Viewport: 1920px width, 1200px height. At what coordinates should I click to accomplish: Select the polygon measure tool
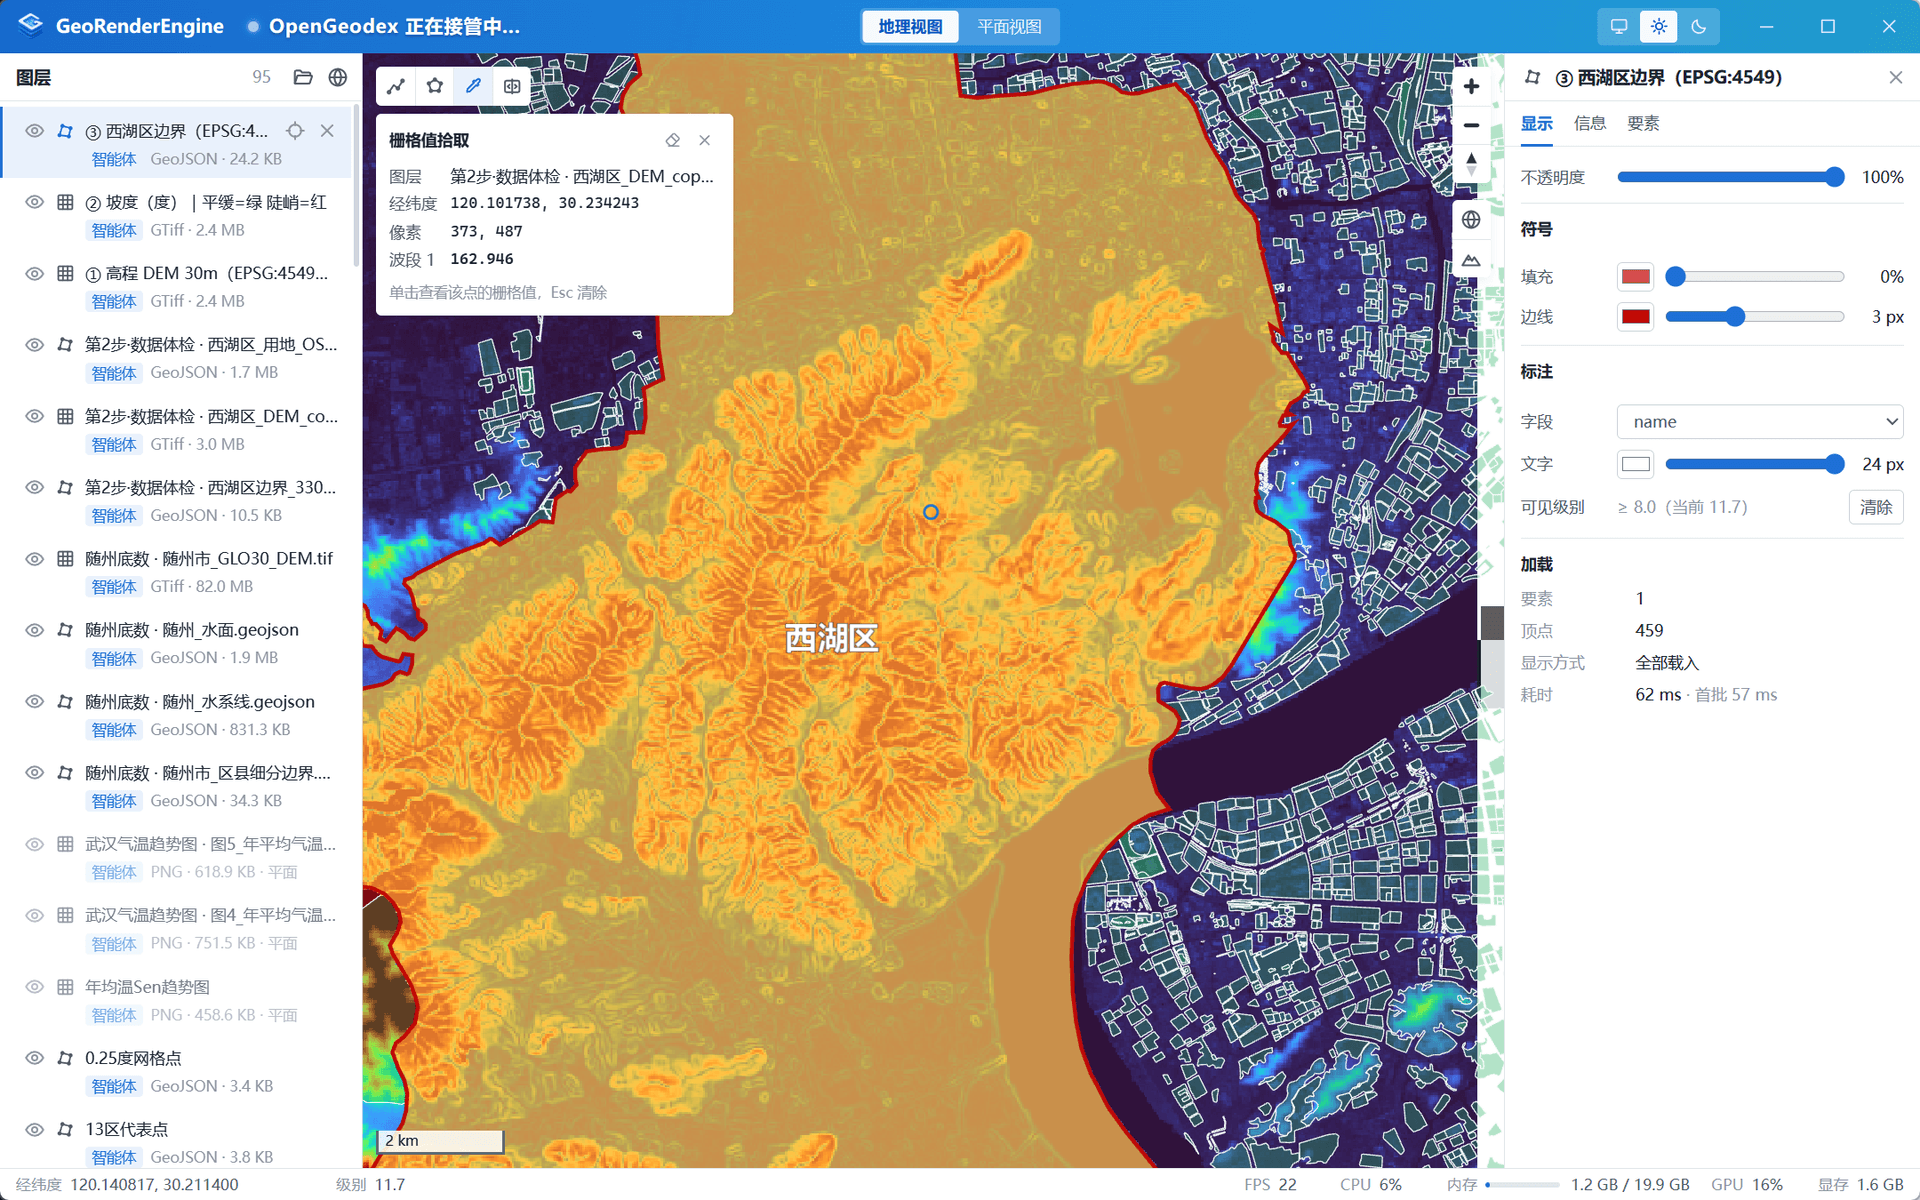pos(435,86)
